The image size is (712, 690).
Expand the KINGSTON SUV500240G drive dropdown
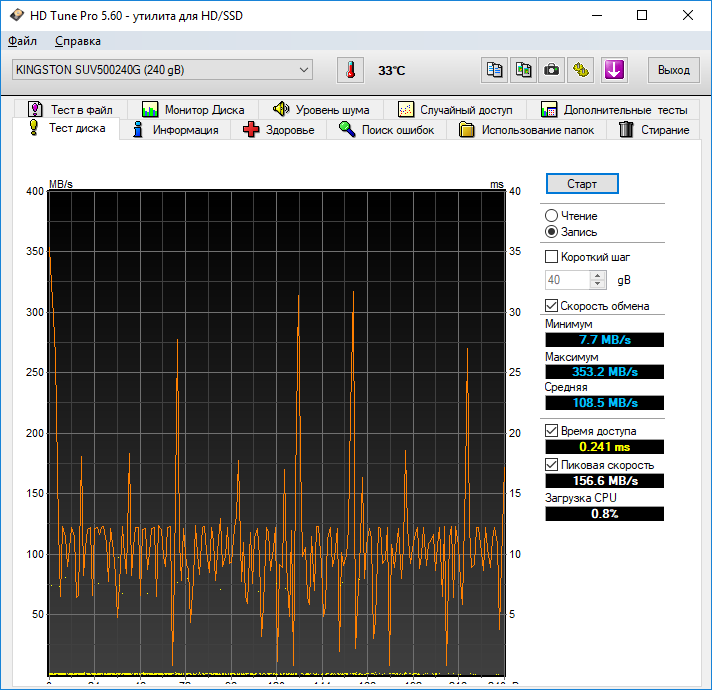click(x=162, y=70)
